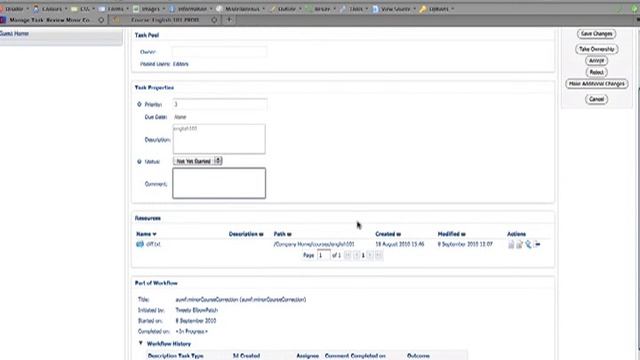Screen dimensions: 640x360
Task: Click the magnifier action icon for diff.txt
Action: [x=528, y=244]
